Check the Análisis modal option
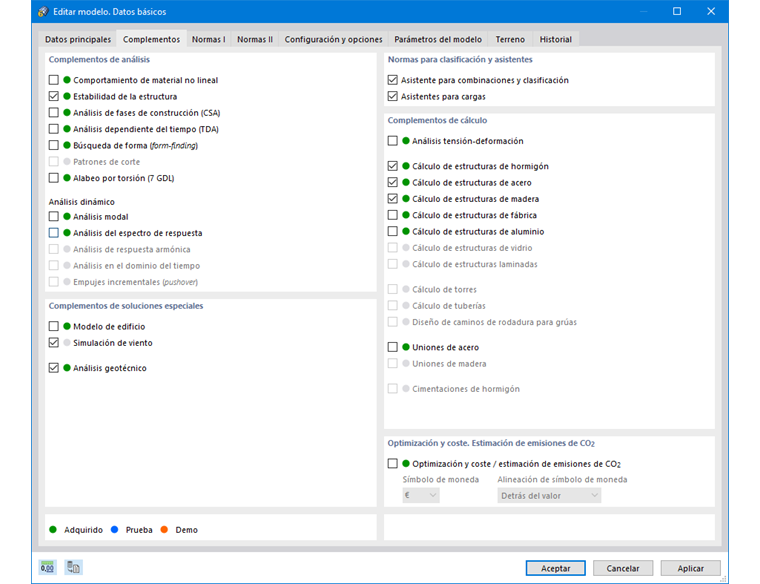 click(54, 217)
